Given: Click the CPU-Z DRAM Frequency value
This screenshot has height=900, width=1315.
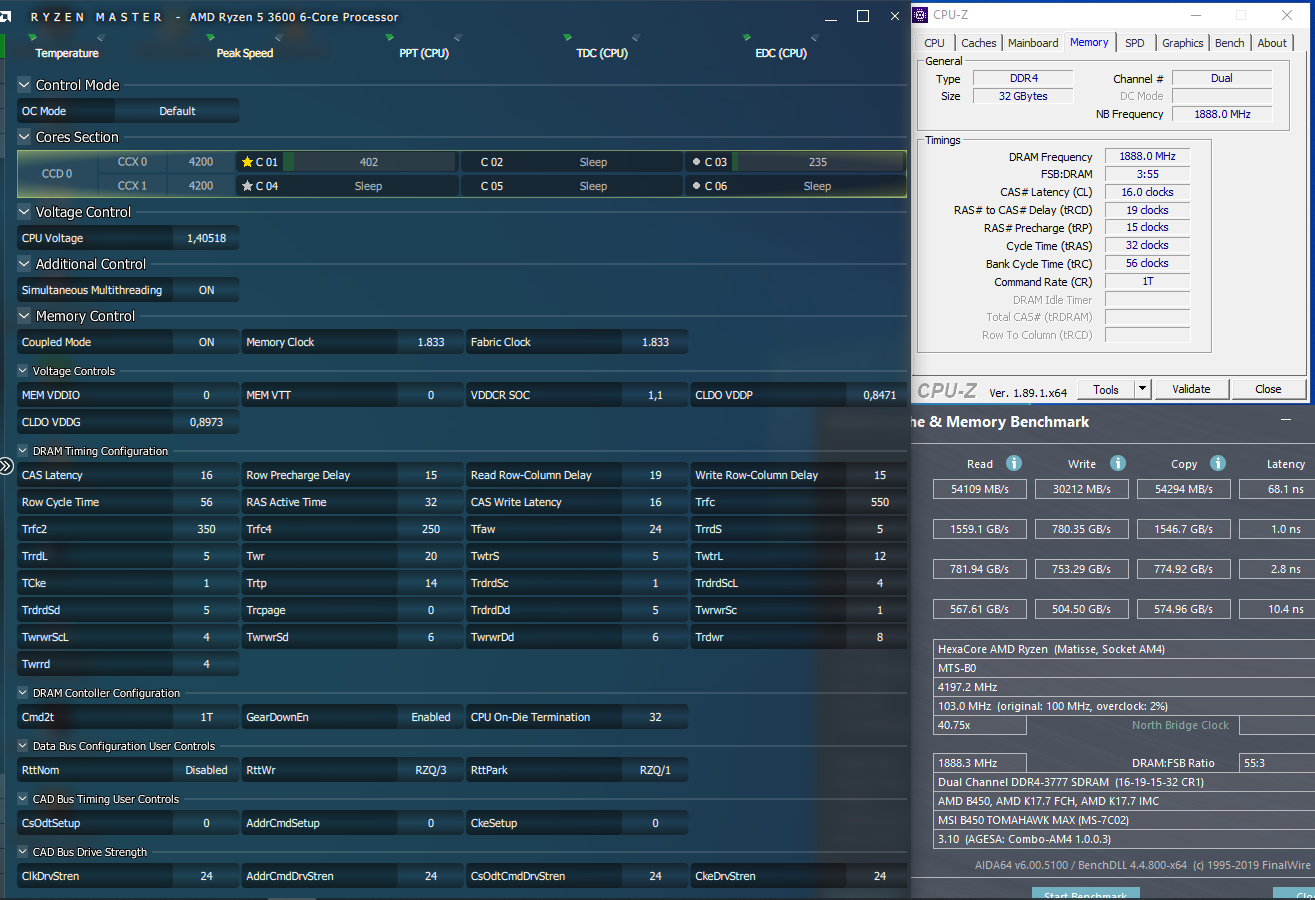Looking at the screenshot, I should pos(1147,156).
